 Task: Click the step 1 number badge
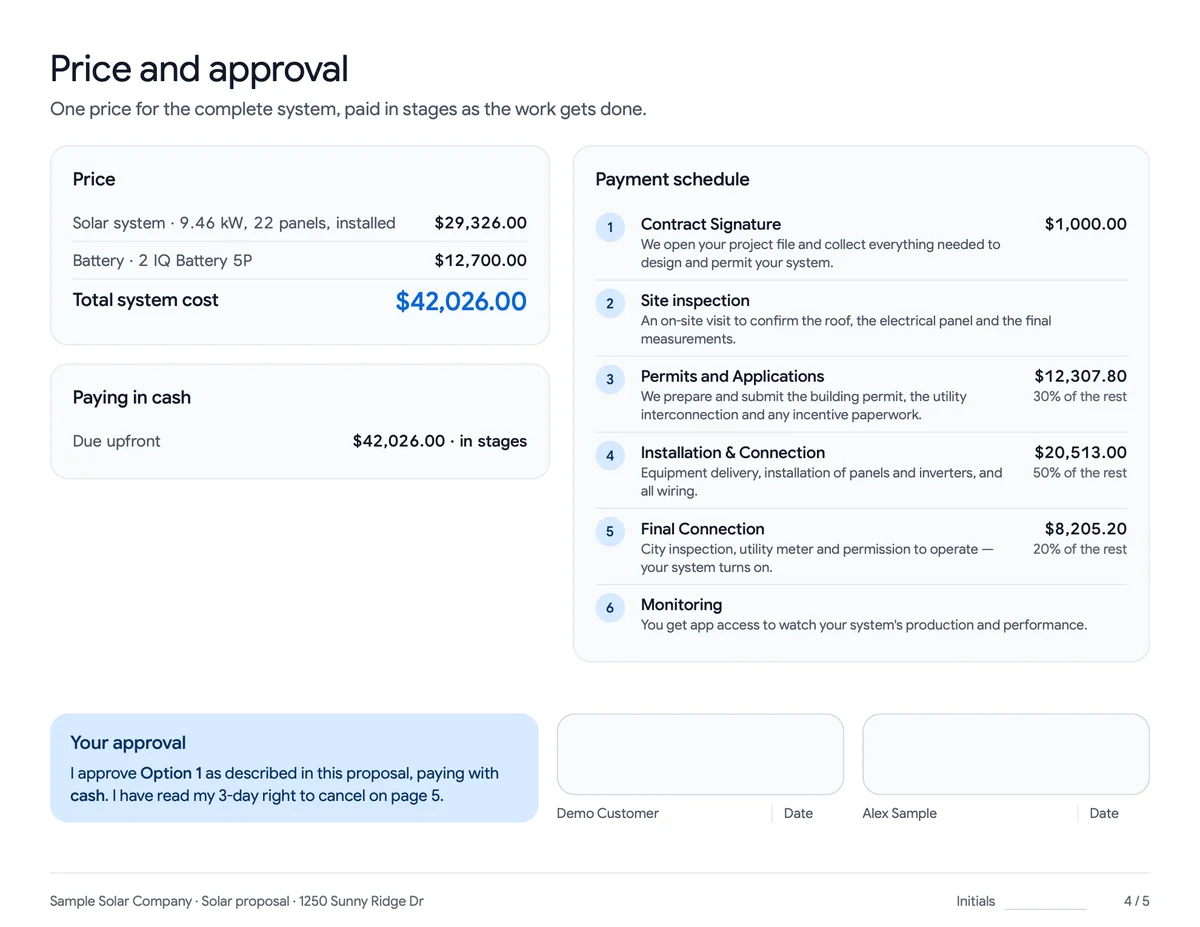(x=610, y=227)
